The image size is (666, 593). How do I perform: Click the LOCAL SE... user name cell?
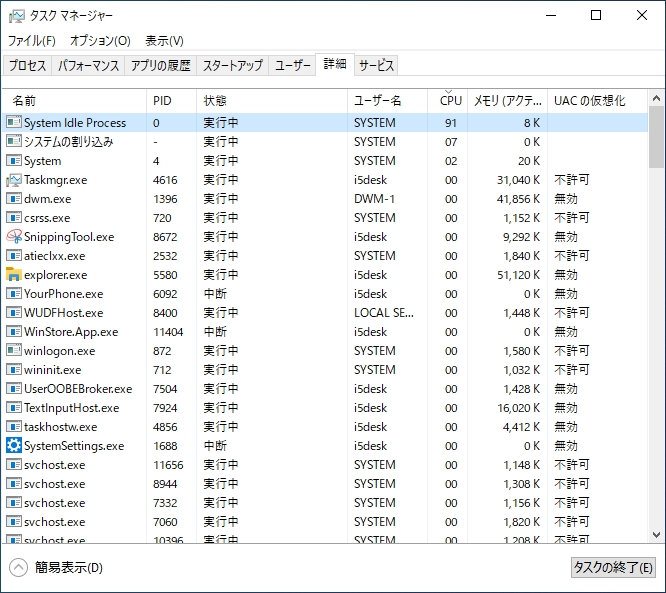pos(384,313)
